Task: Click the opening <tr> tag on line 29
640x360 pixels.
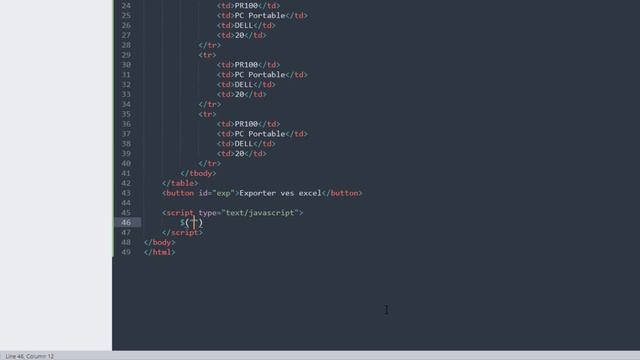Action: tap(207, 55)
